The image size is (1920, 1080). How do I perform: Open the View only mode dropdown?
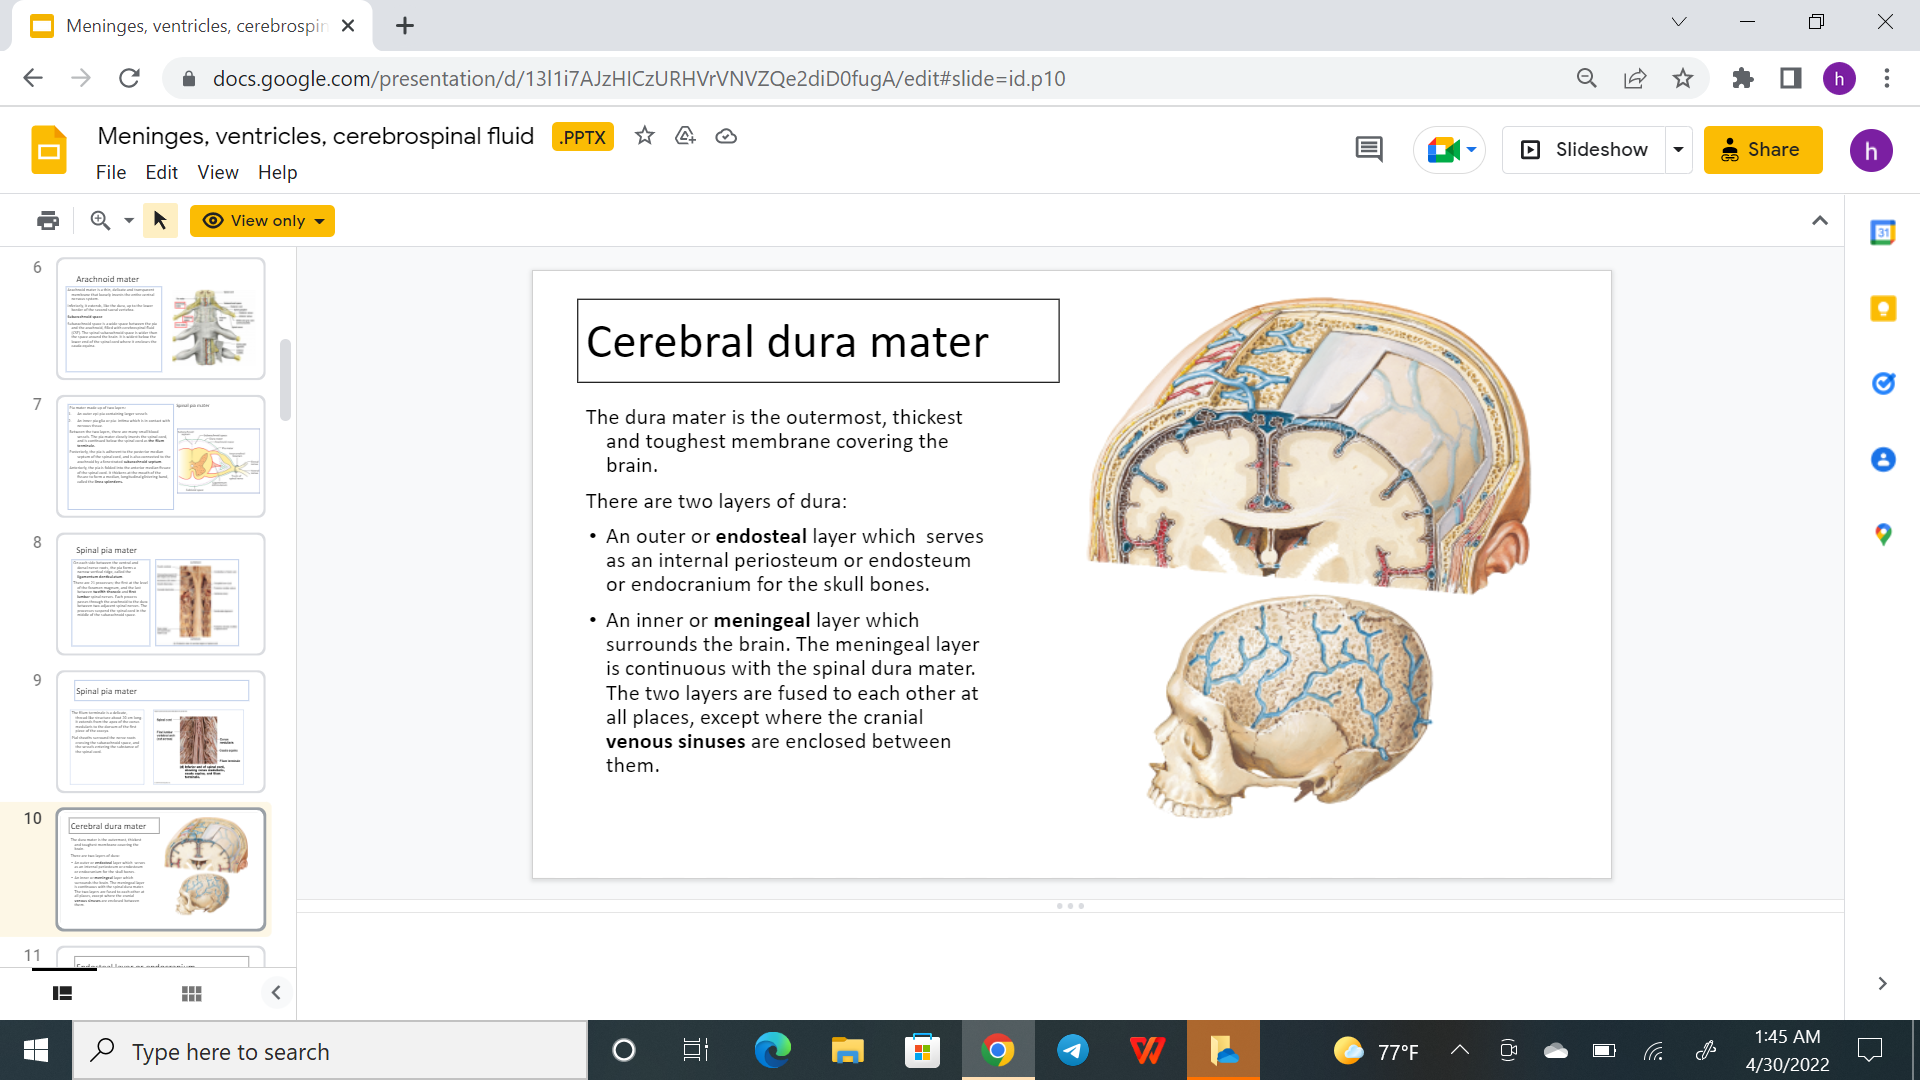coord(263,221)
